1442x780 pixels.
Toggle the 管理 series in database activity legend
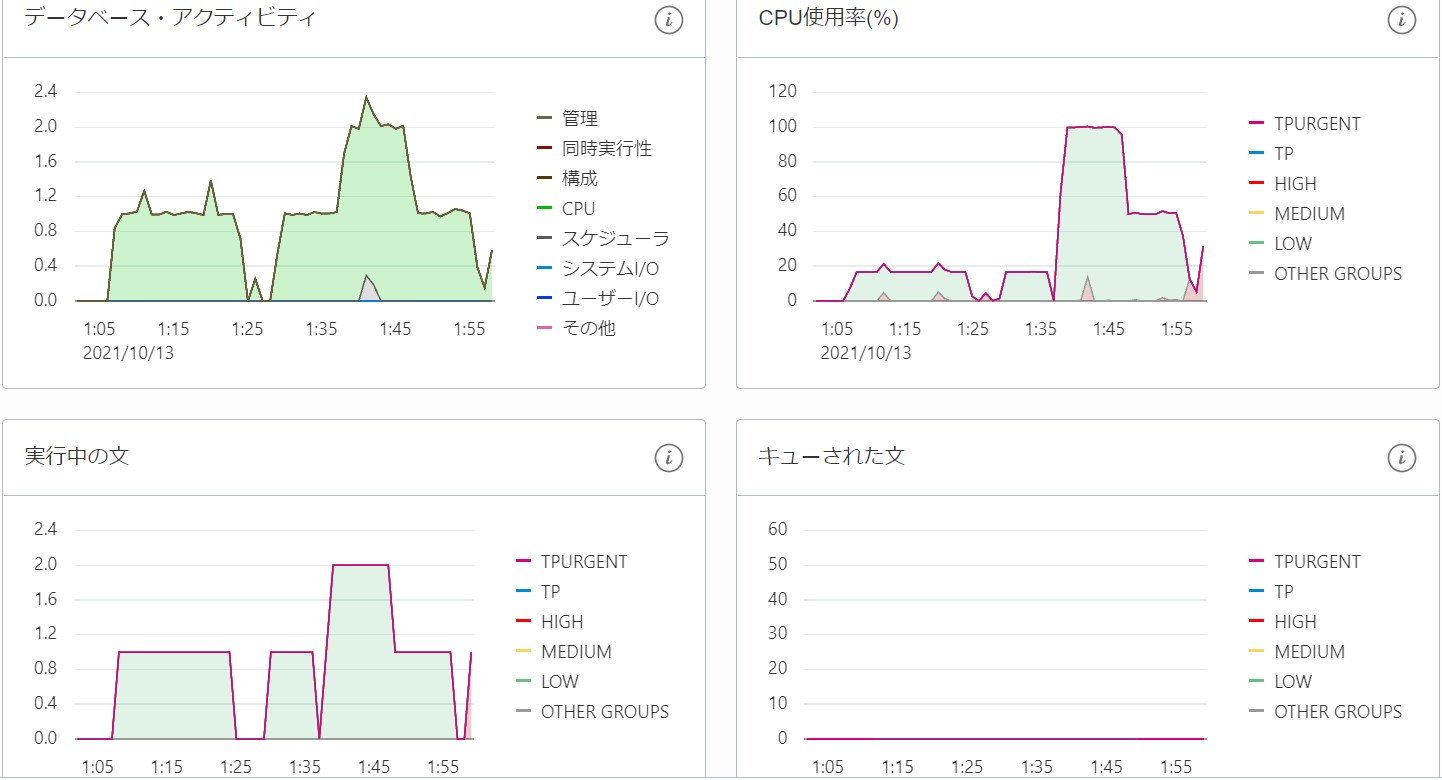pyautogui.click(x=584, y=117)
